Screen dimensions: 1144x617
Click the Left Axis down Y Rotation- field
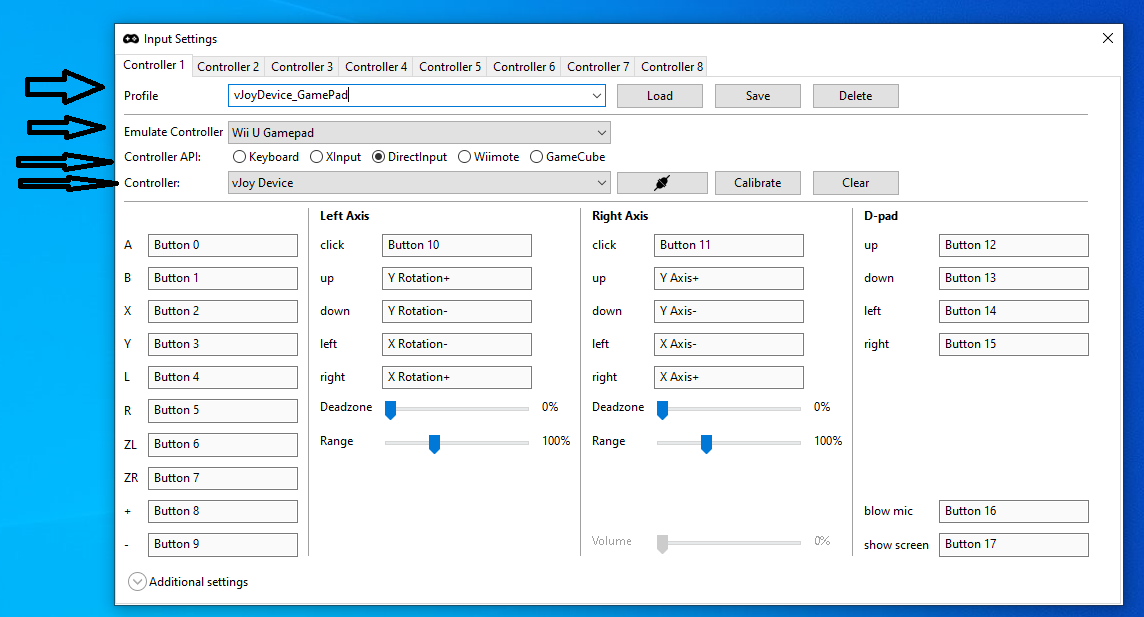click(x=457, y=311)
